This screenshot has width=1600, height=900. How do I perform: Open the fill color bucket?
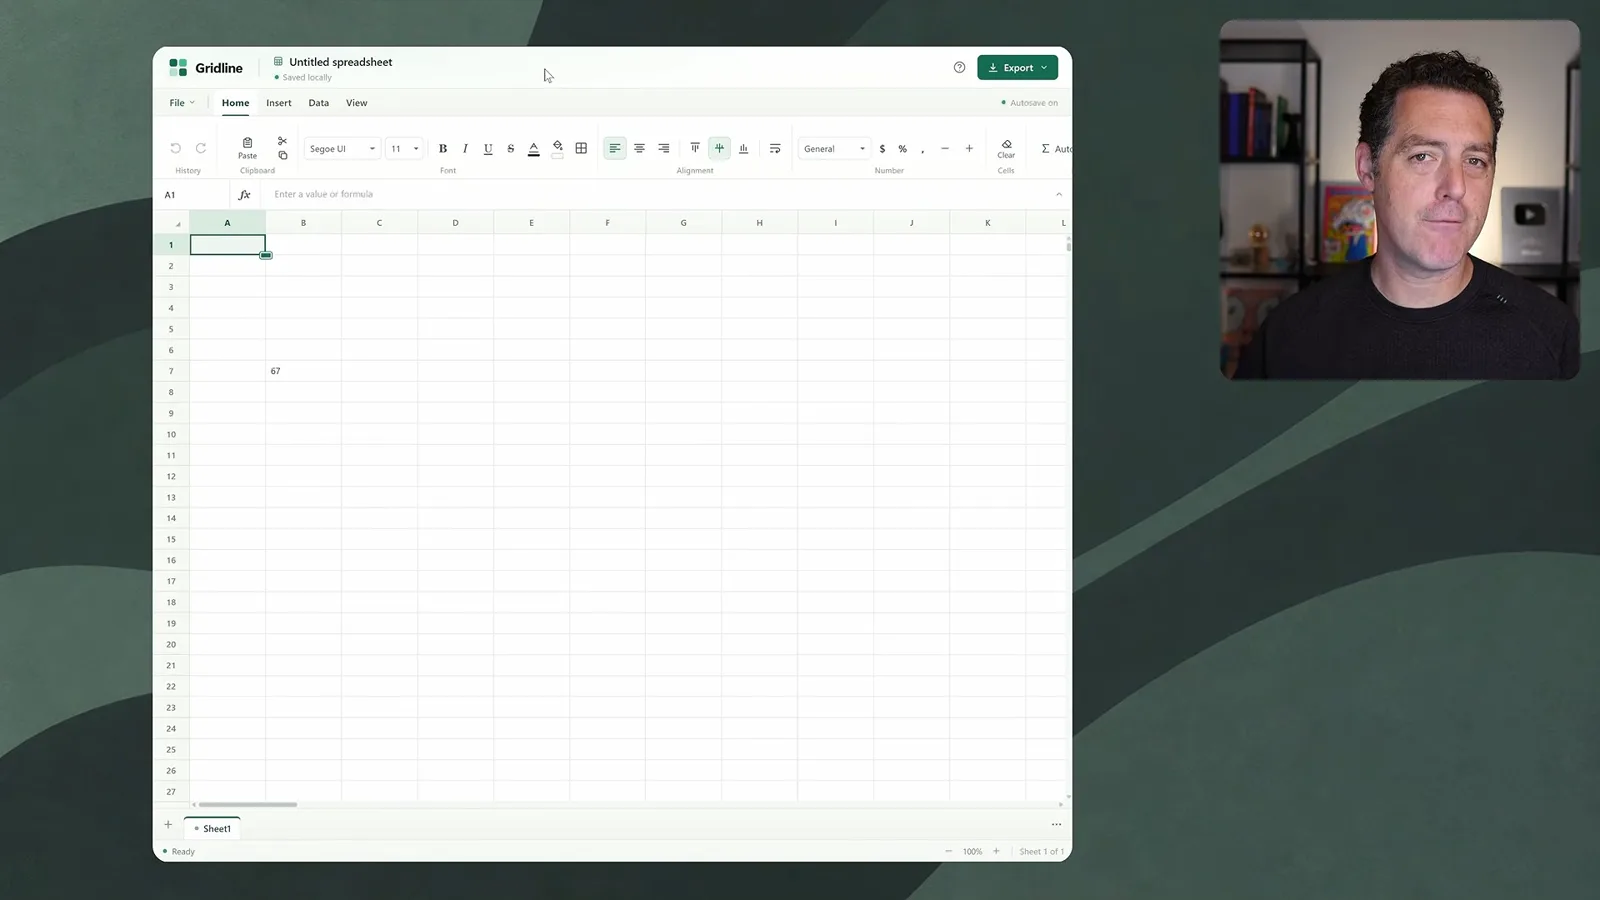pyautogui.click(x=558, y=148)
